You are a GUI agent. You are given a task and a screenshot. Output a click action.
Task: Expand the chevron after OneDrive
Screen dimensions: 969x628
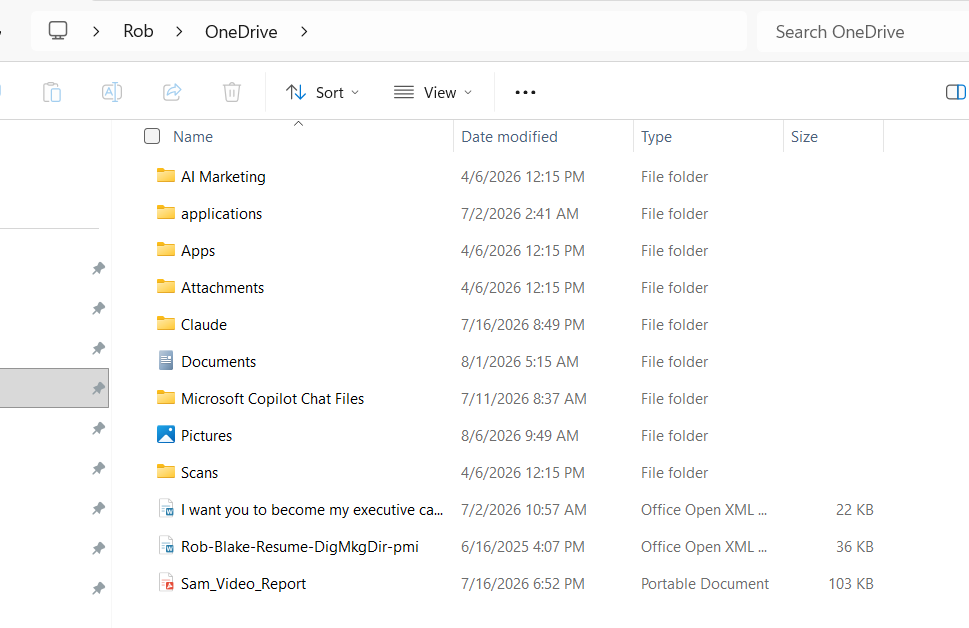[x=303, y=32]
